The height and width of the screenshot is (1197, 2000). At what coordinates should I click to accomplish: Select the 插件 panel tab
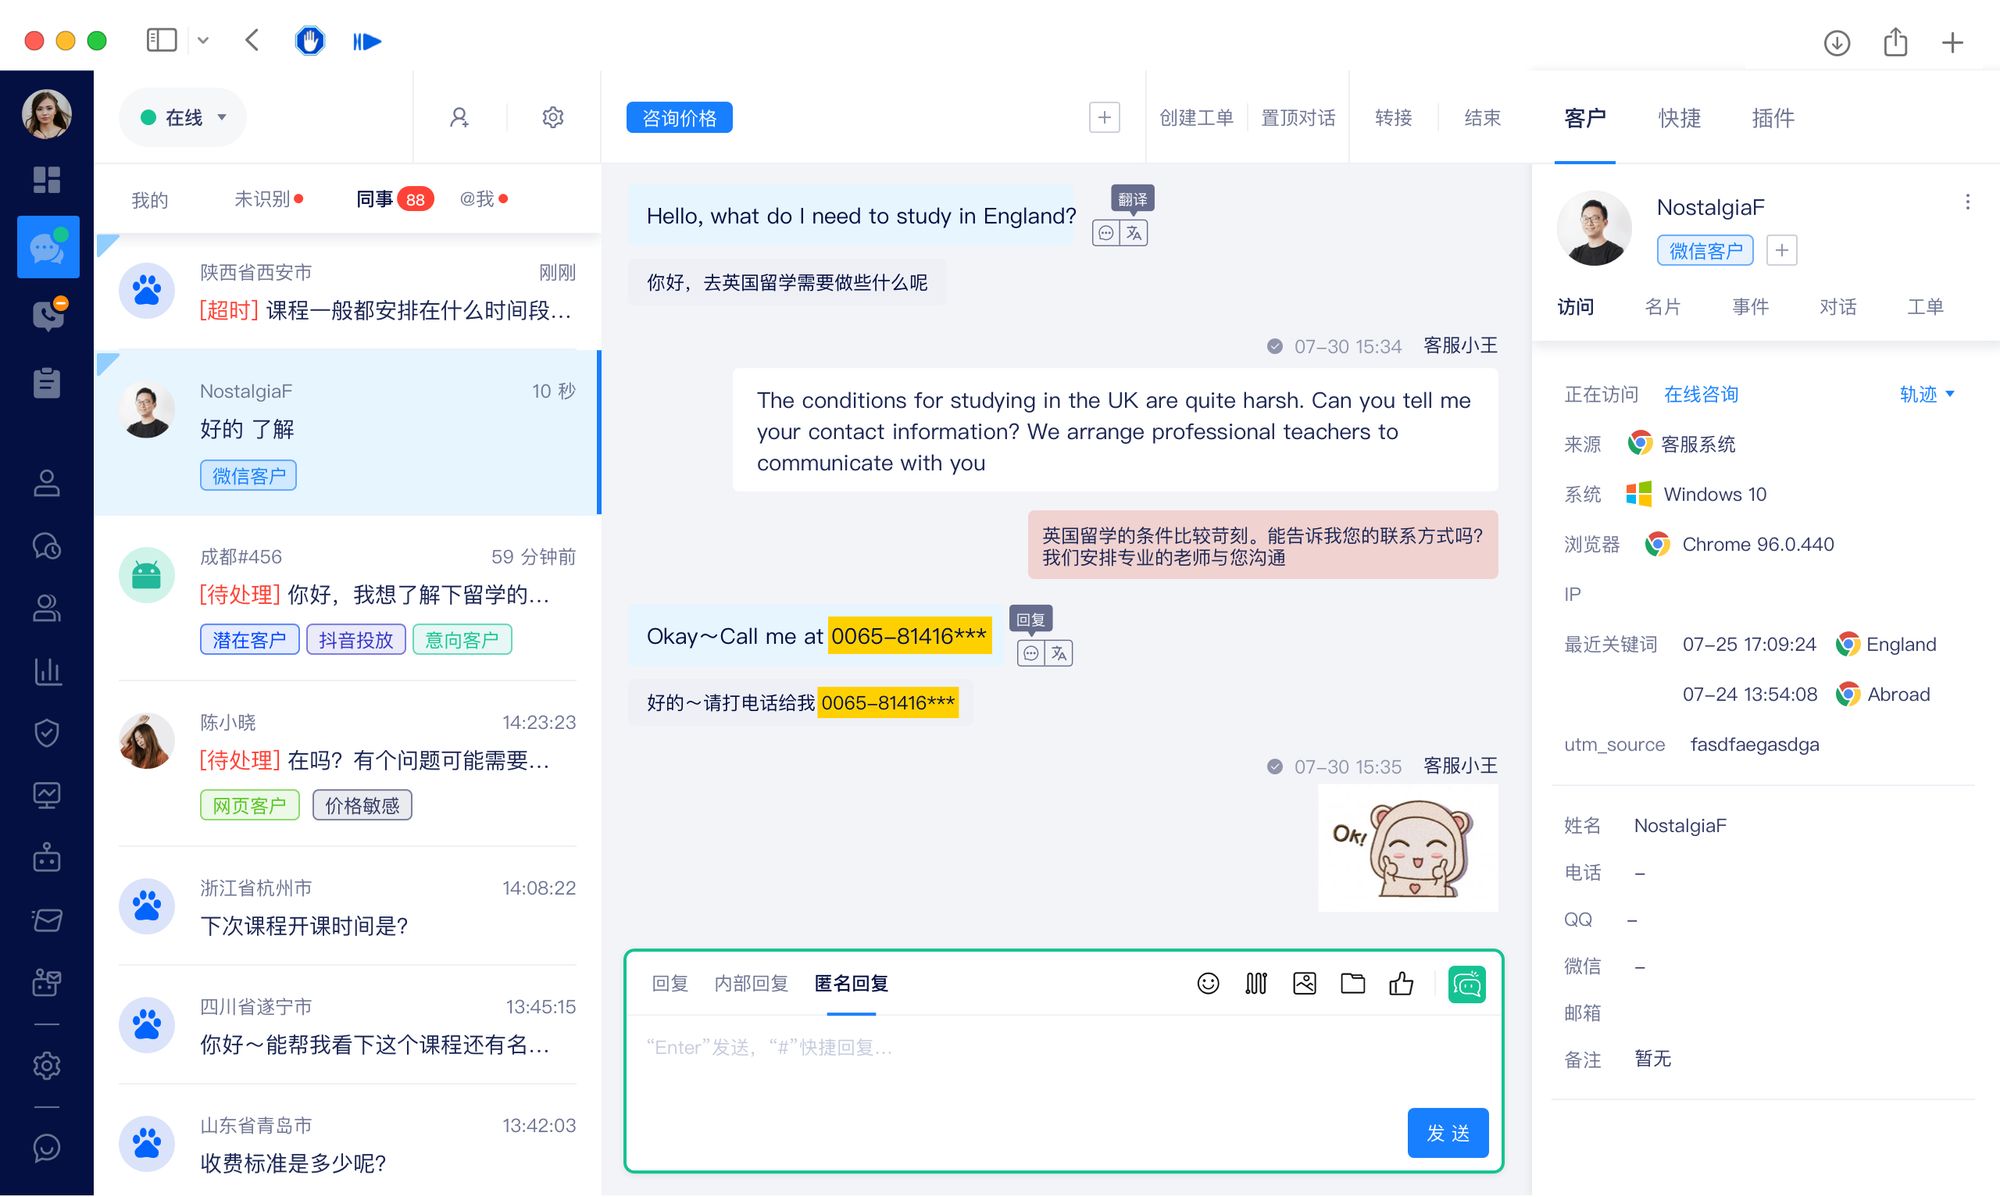[x=1773, y=118]
